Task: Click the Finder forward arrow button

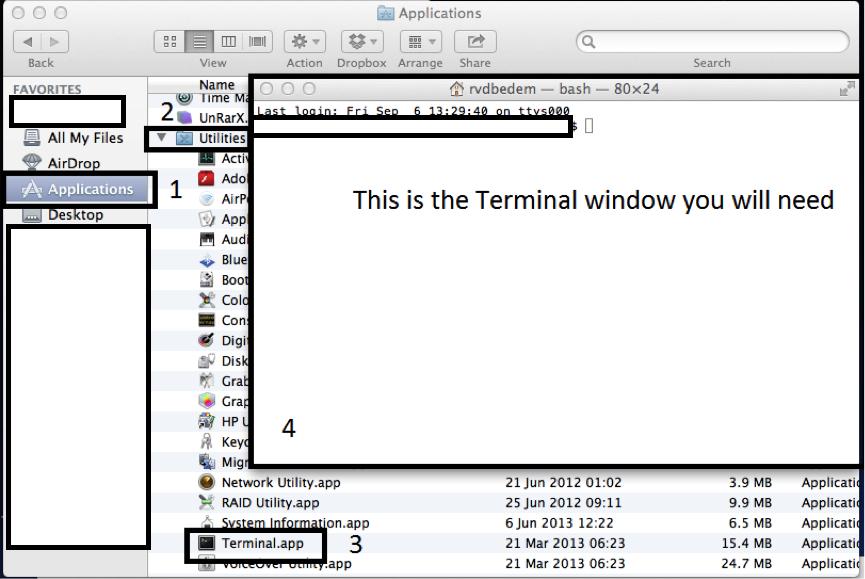Action: (54, 41)
